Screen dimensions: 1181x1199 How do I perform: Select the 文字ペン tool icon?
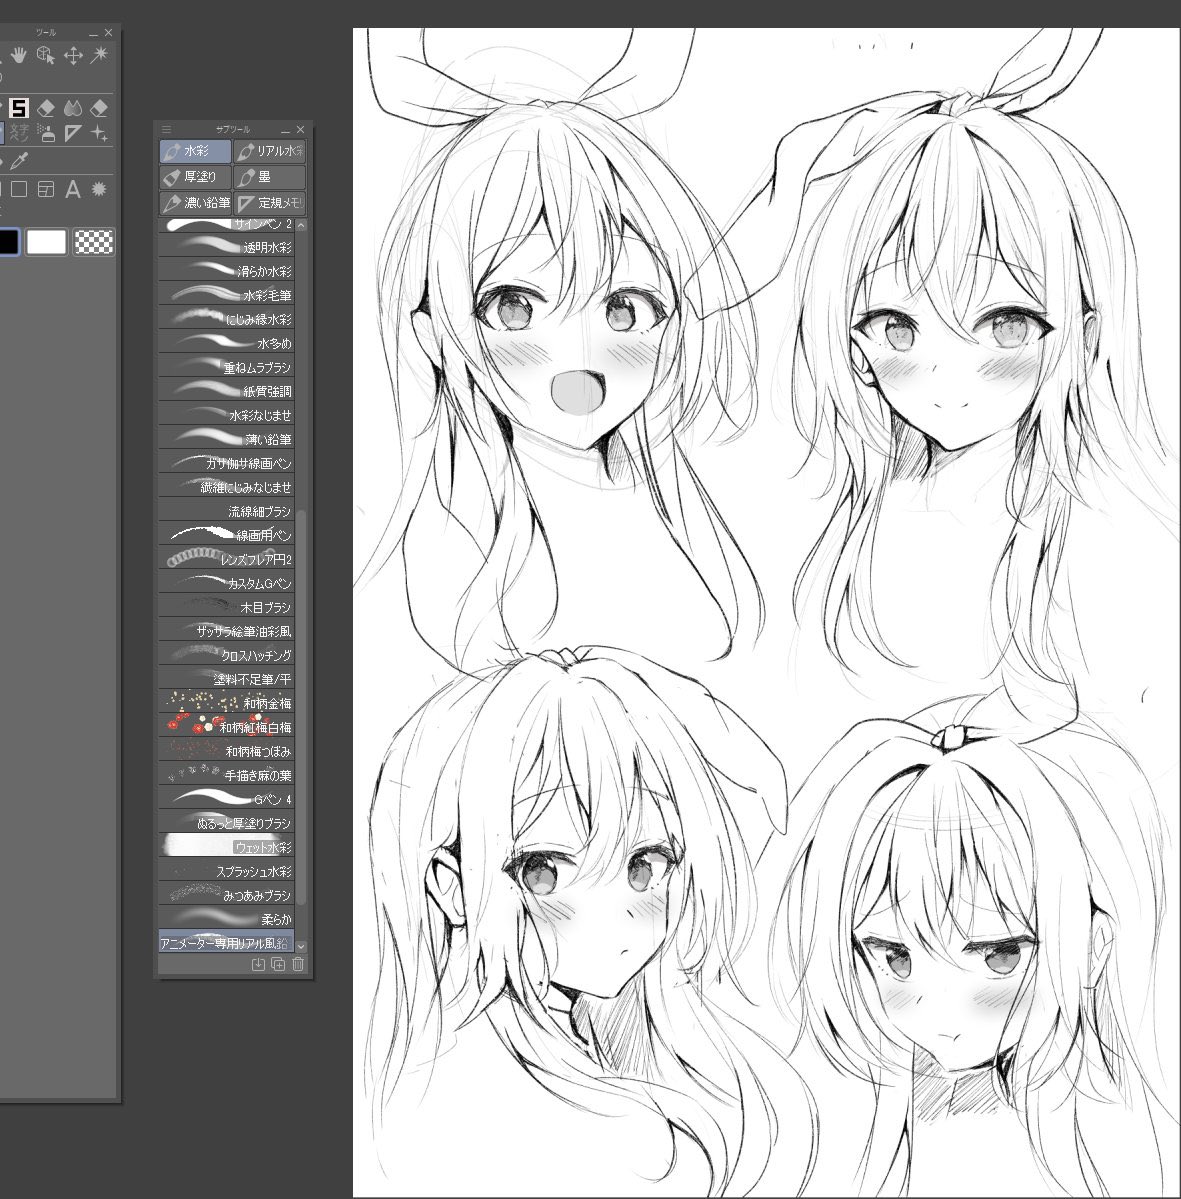19,133
